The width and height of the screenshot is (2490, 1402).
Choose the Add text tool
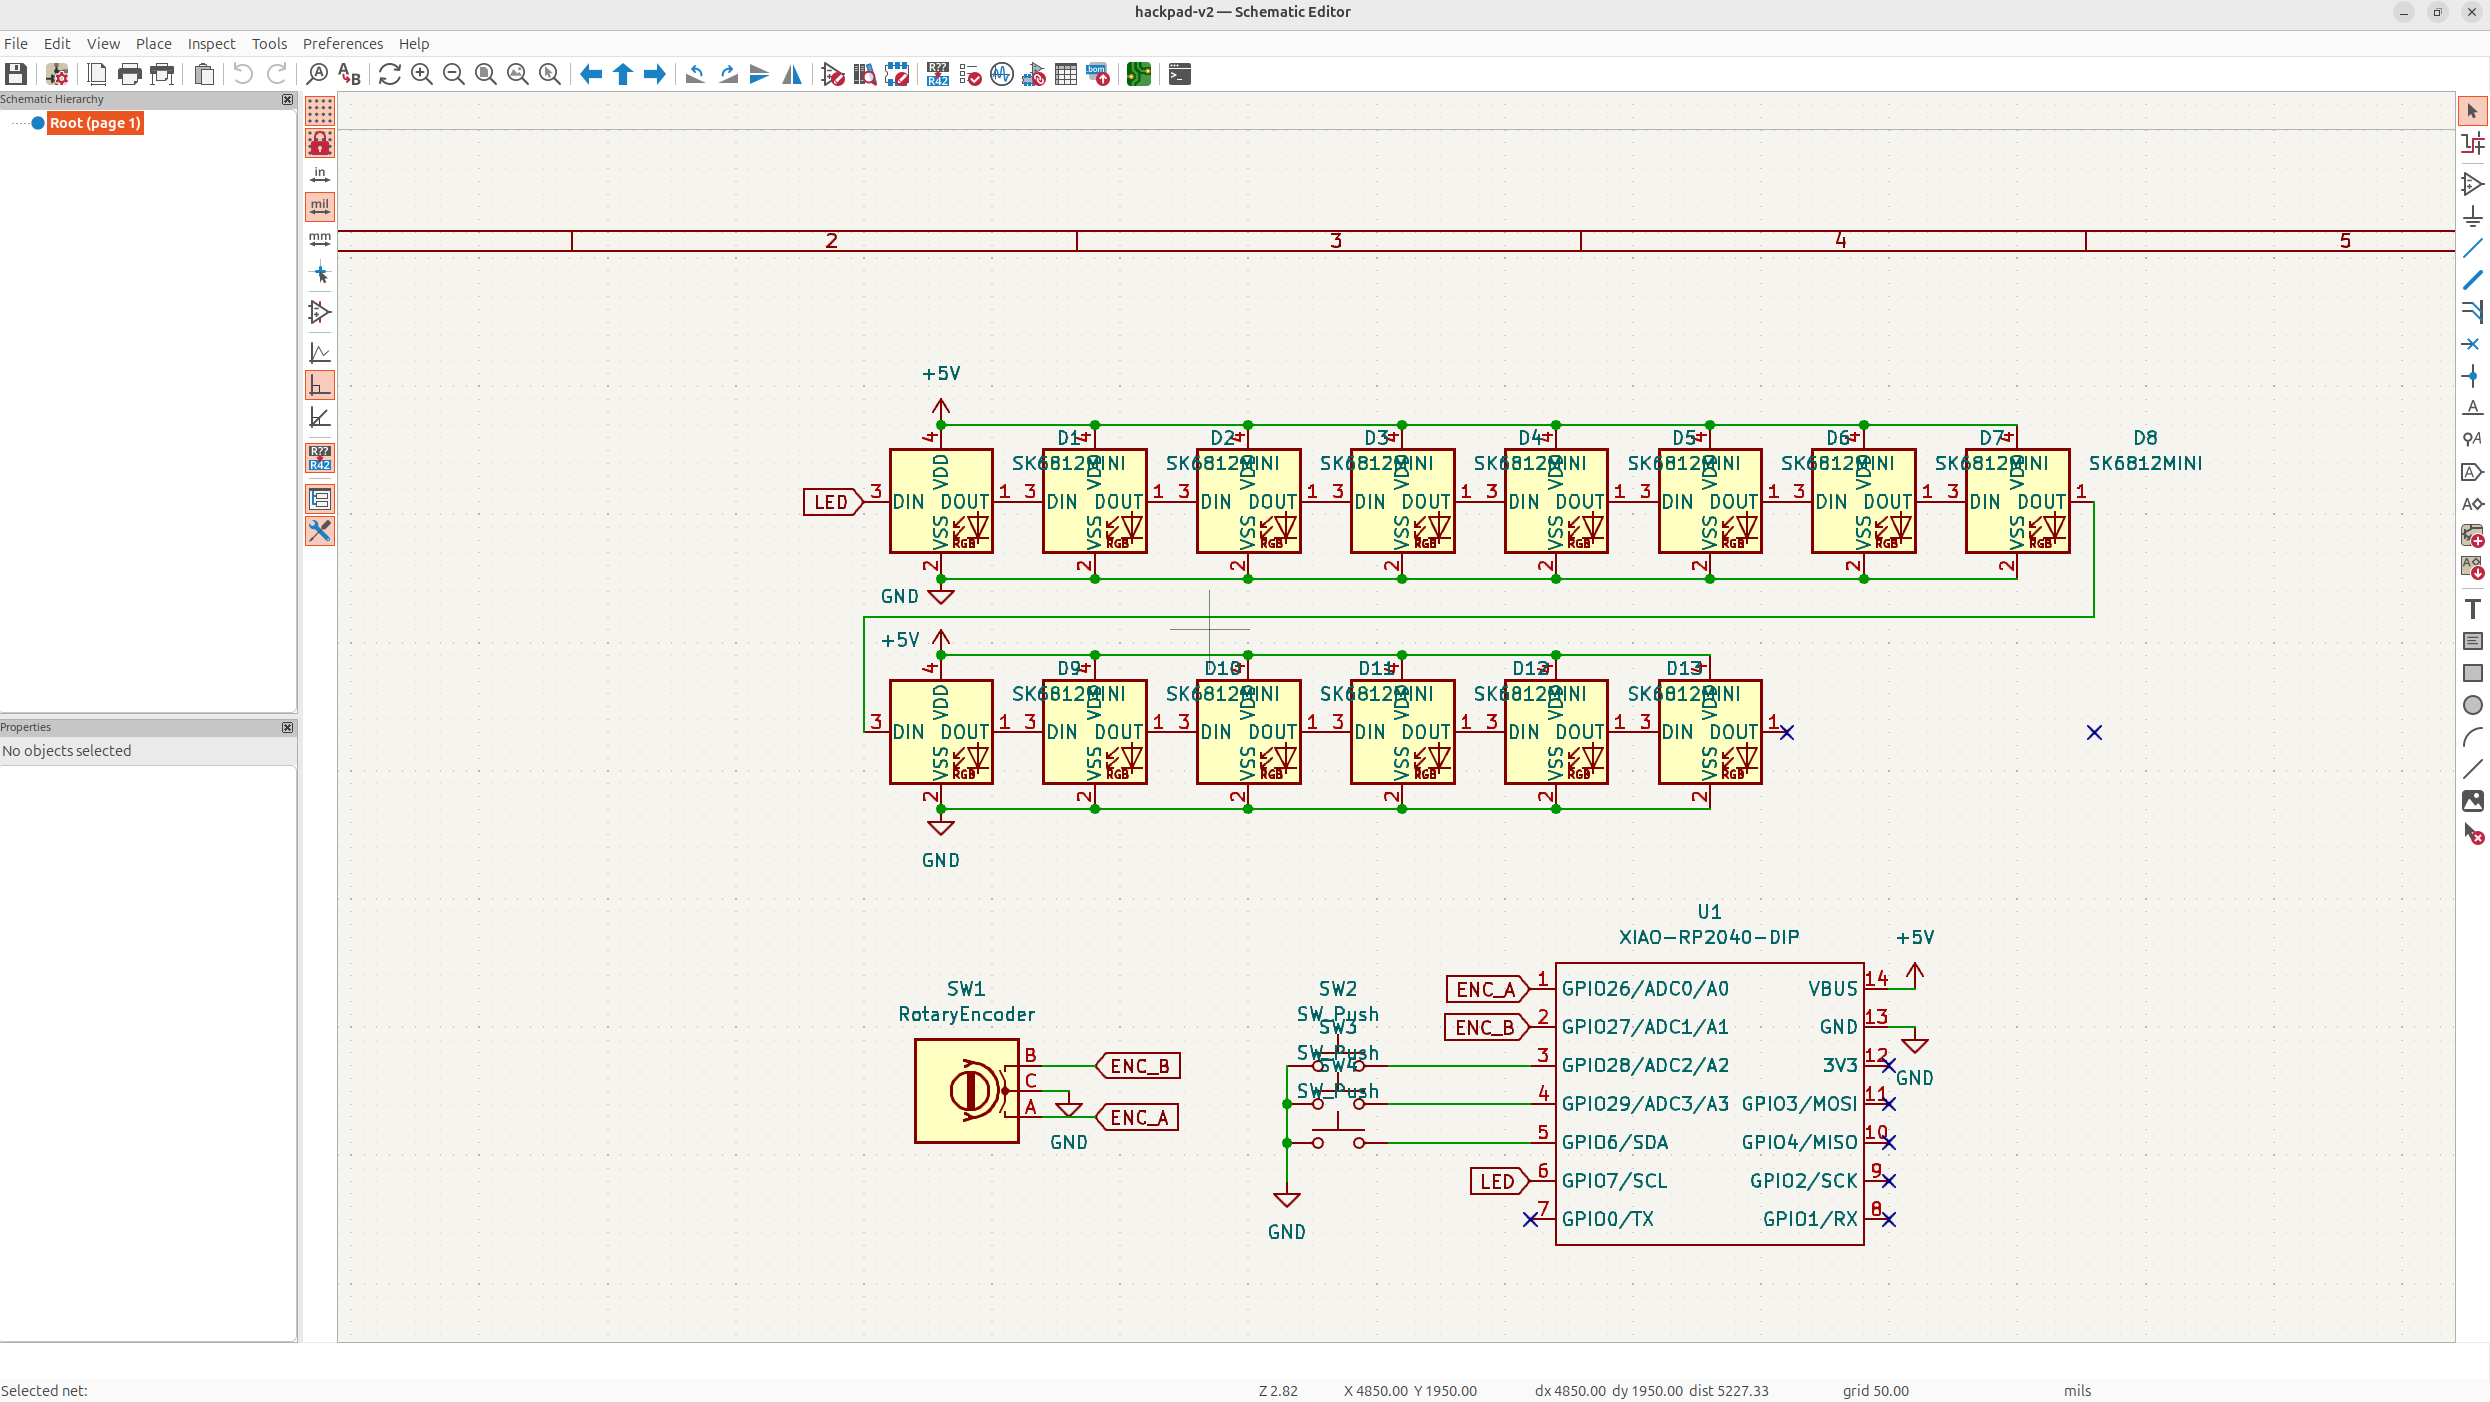(2473, 609)
